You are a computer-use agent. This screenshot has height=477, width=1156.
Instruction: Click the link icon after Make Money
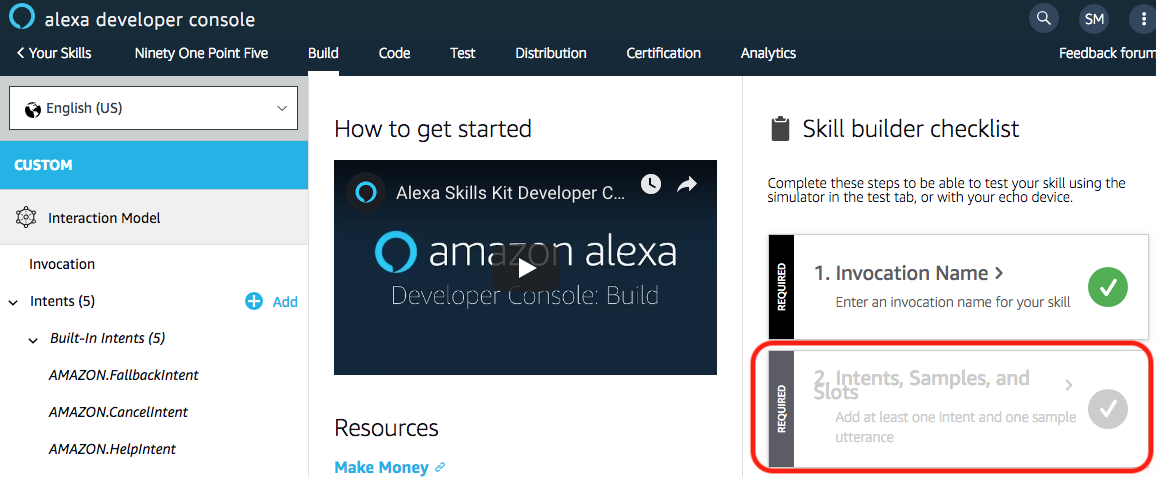click(440, 467)
